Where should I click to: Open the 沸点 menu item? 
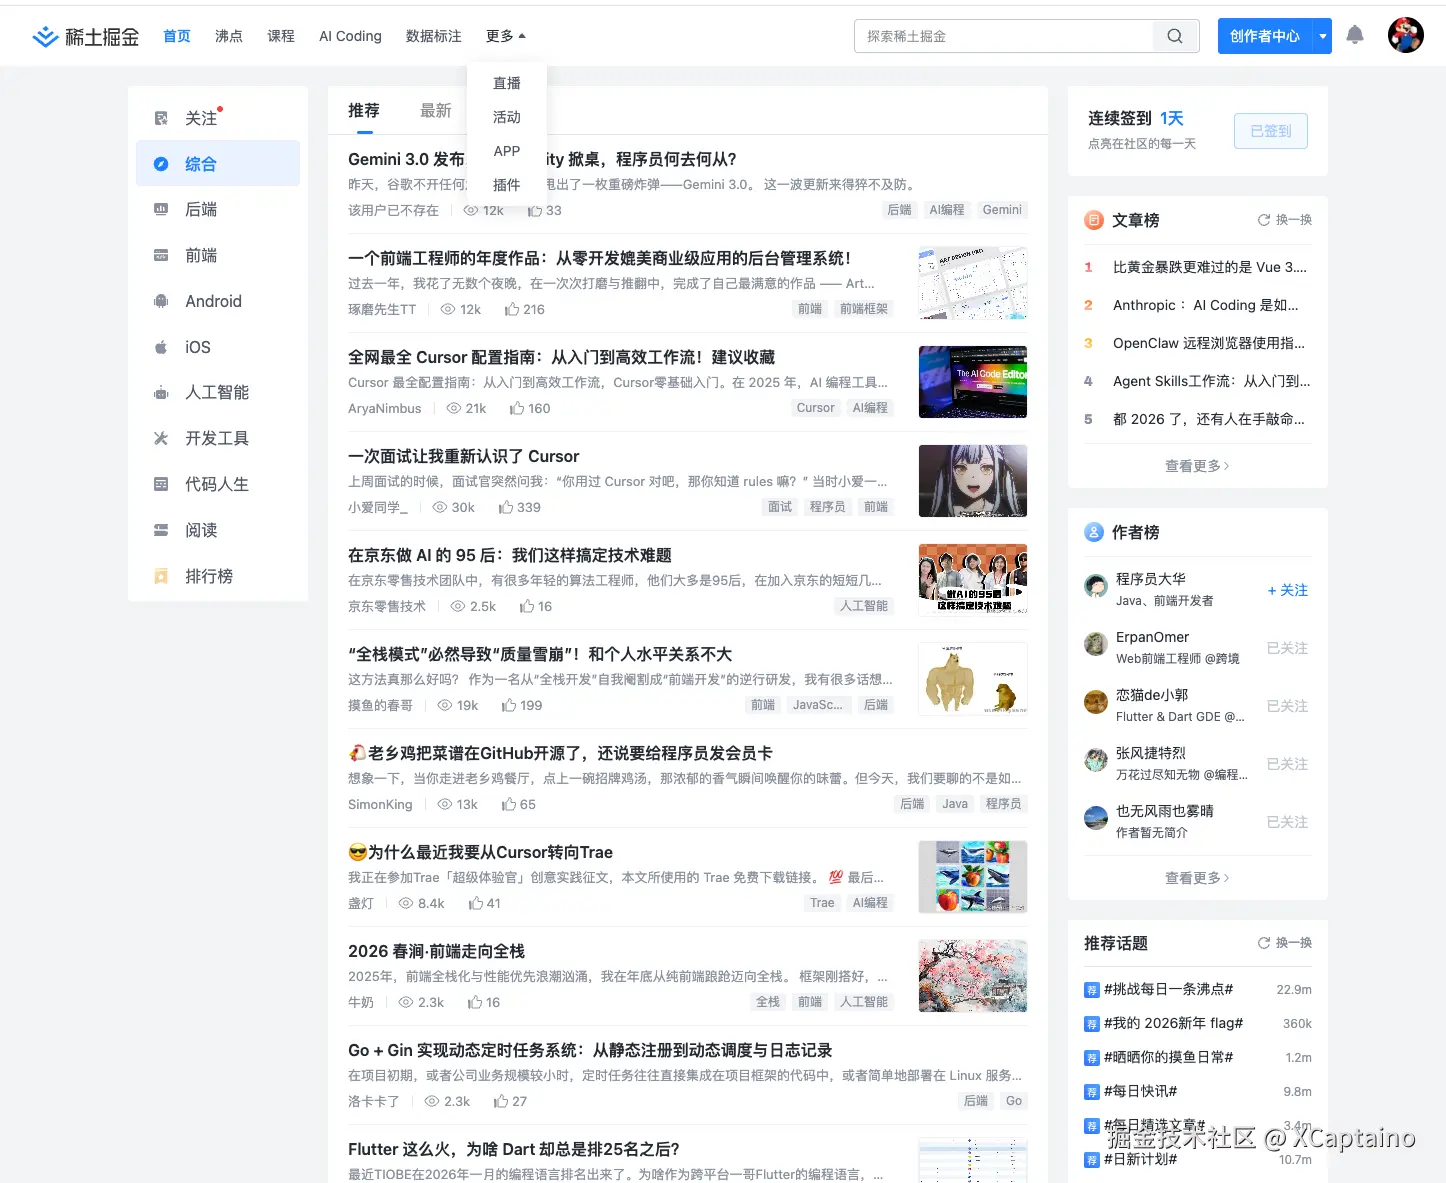click(x=228, y=35)
